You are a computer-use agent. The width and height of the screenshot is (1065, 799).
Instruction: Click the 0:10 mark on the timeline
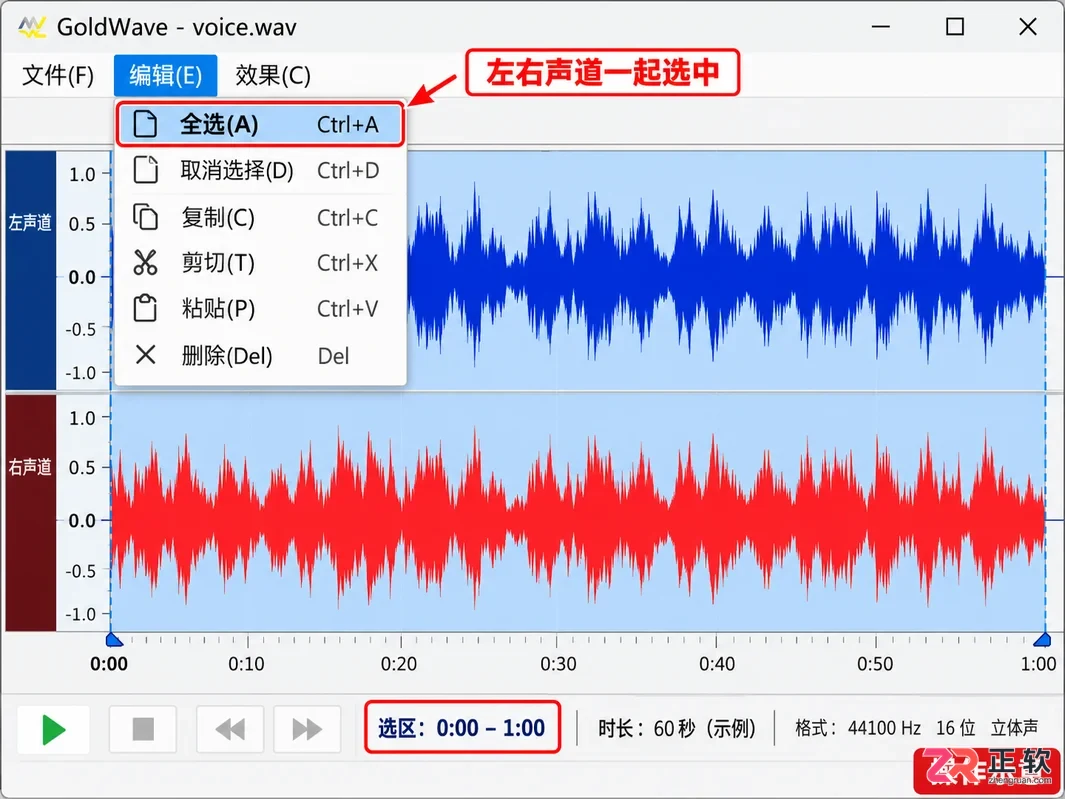tap(247, 664)
